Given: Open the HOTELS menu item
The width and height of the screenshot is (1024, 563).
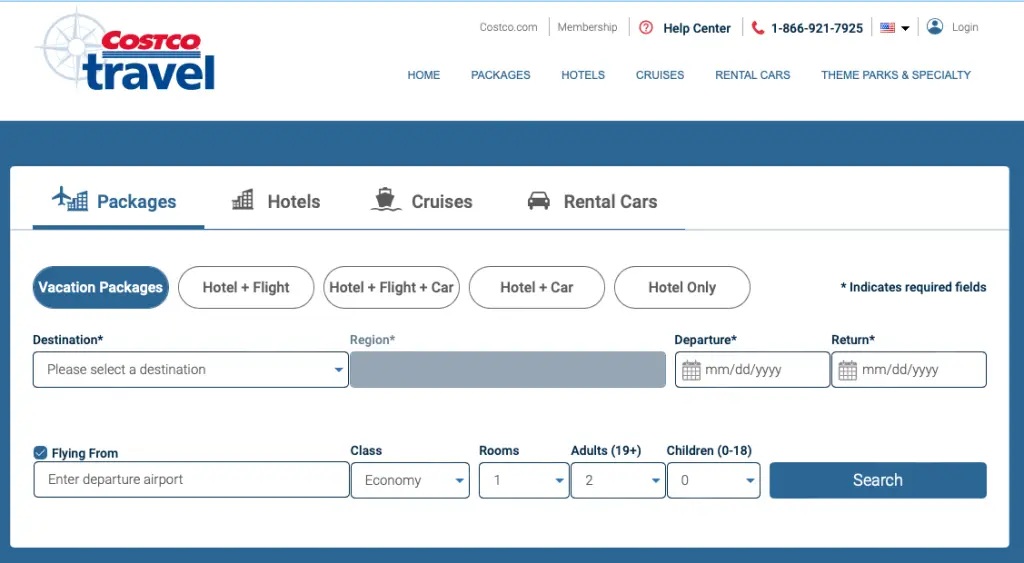Looking at the screenshot, I should [583, 75].
